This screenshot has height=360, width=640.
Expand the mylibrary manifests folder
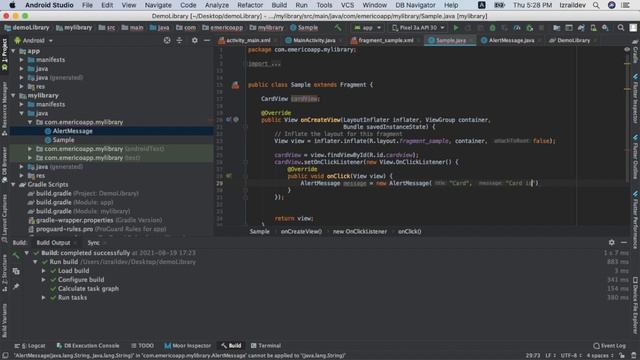22,104
